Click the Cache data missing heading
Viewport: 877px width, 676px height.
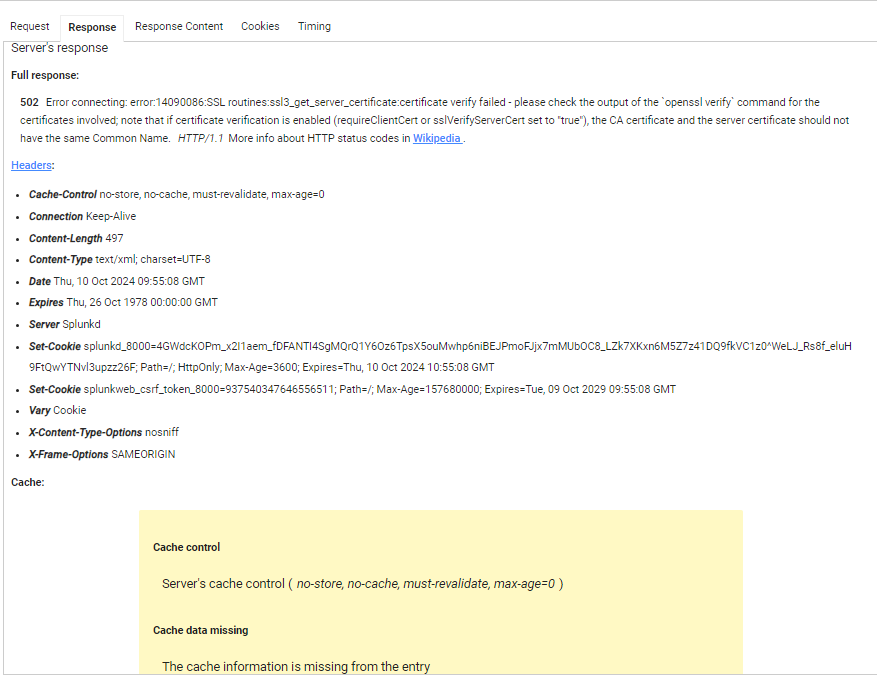(x=200, y=631)
